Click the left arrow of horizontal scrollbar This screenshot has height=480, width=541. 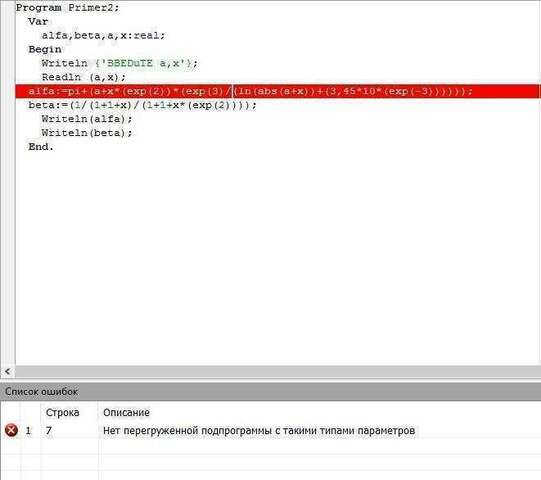pyautogui.click(x=7, y=372)
